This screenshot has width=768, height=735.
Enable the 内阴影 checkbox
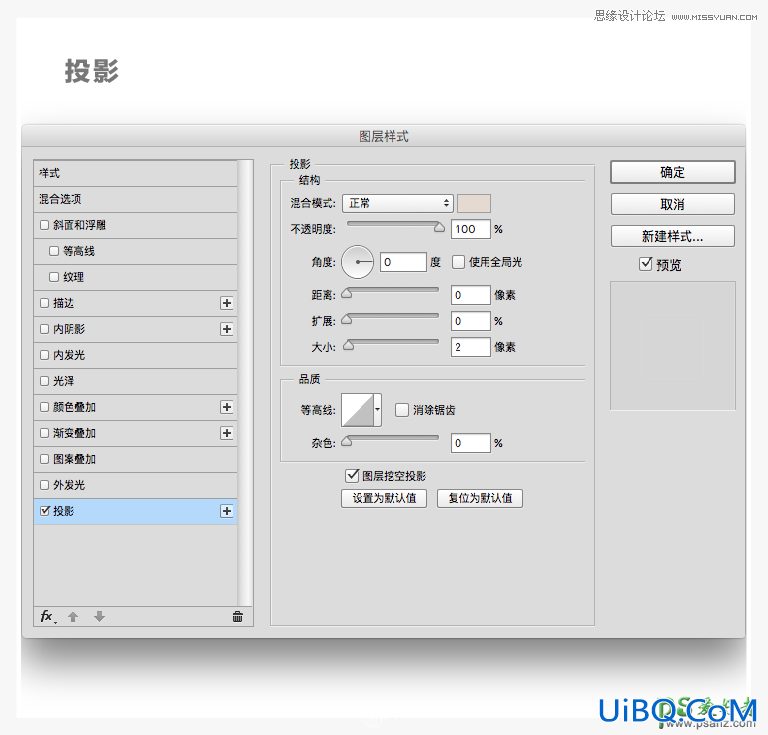[45, 329]
